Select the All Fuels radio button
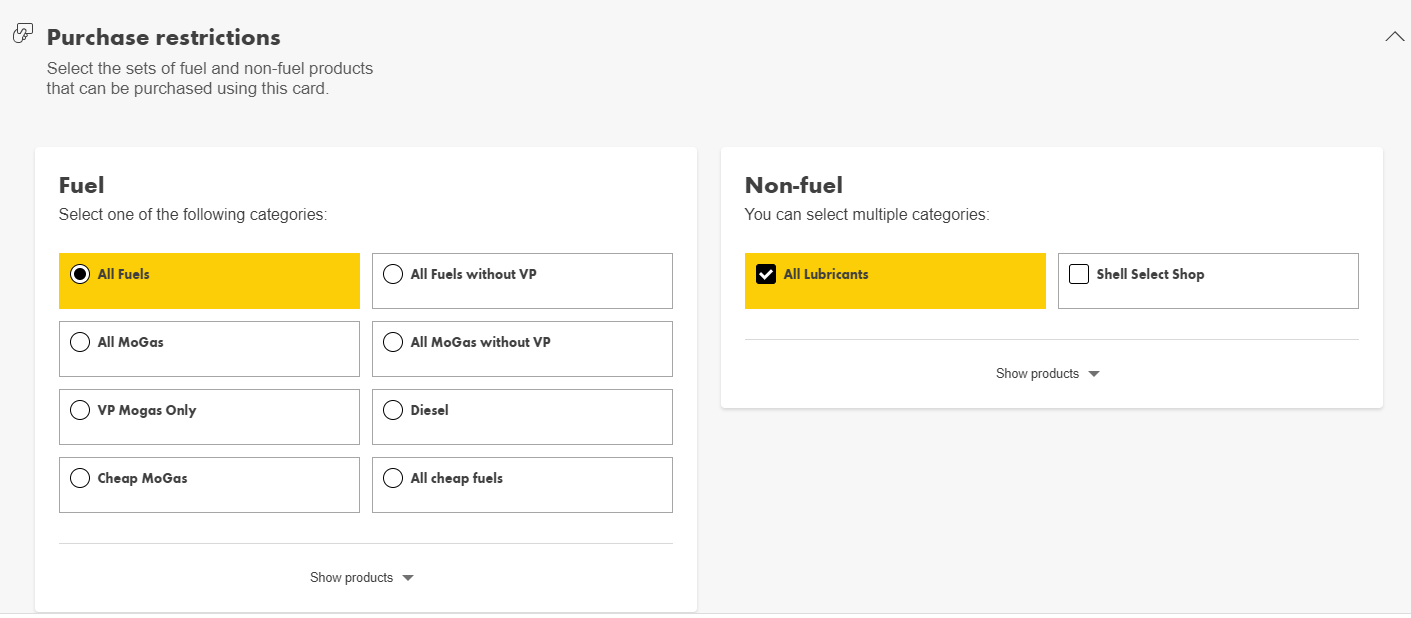Viewport: 1411px width, 618px height. [x=80, y=274]
